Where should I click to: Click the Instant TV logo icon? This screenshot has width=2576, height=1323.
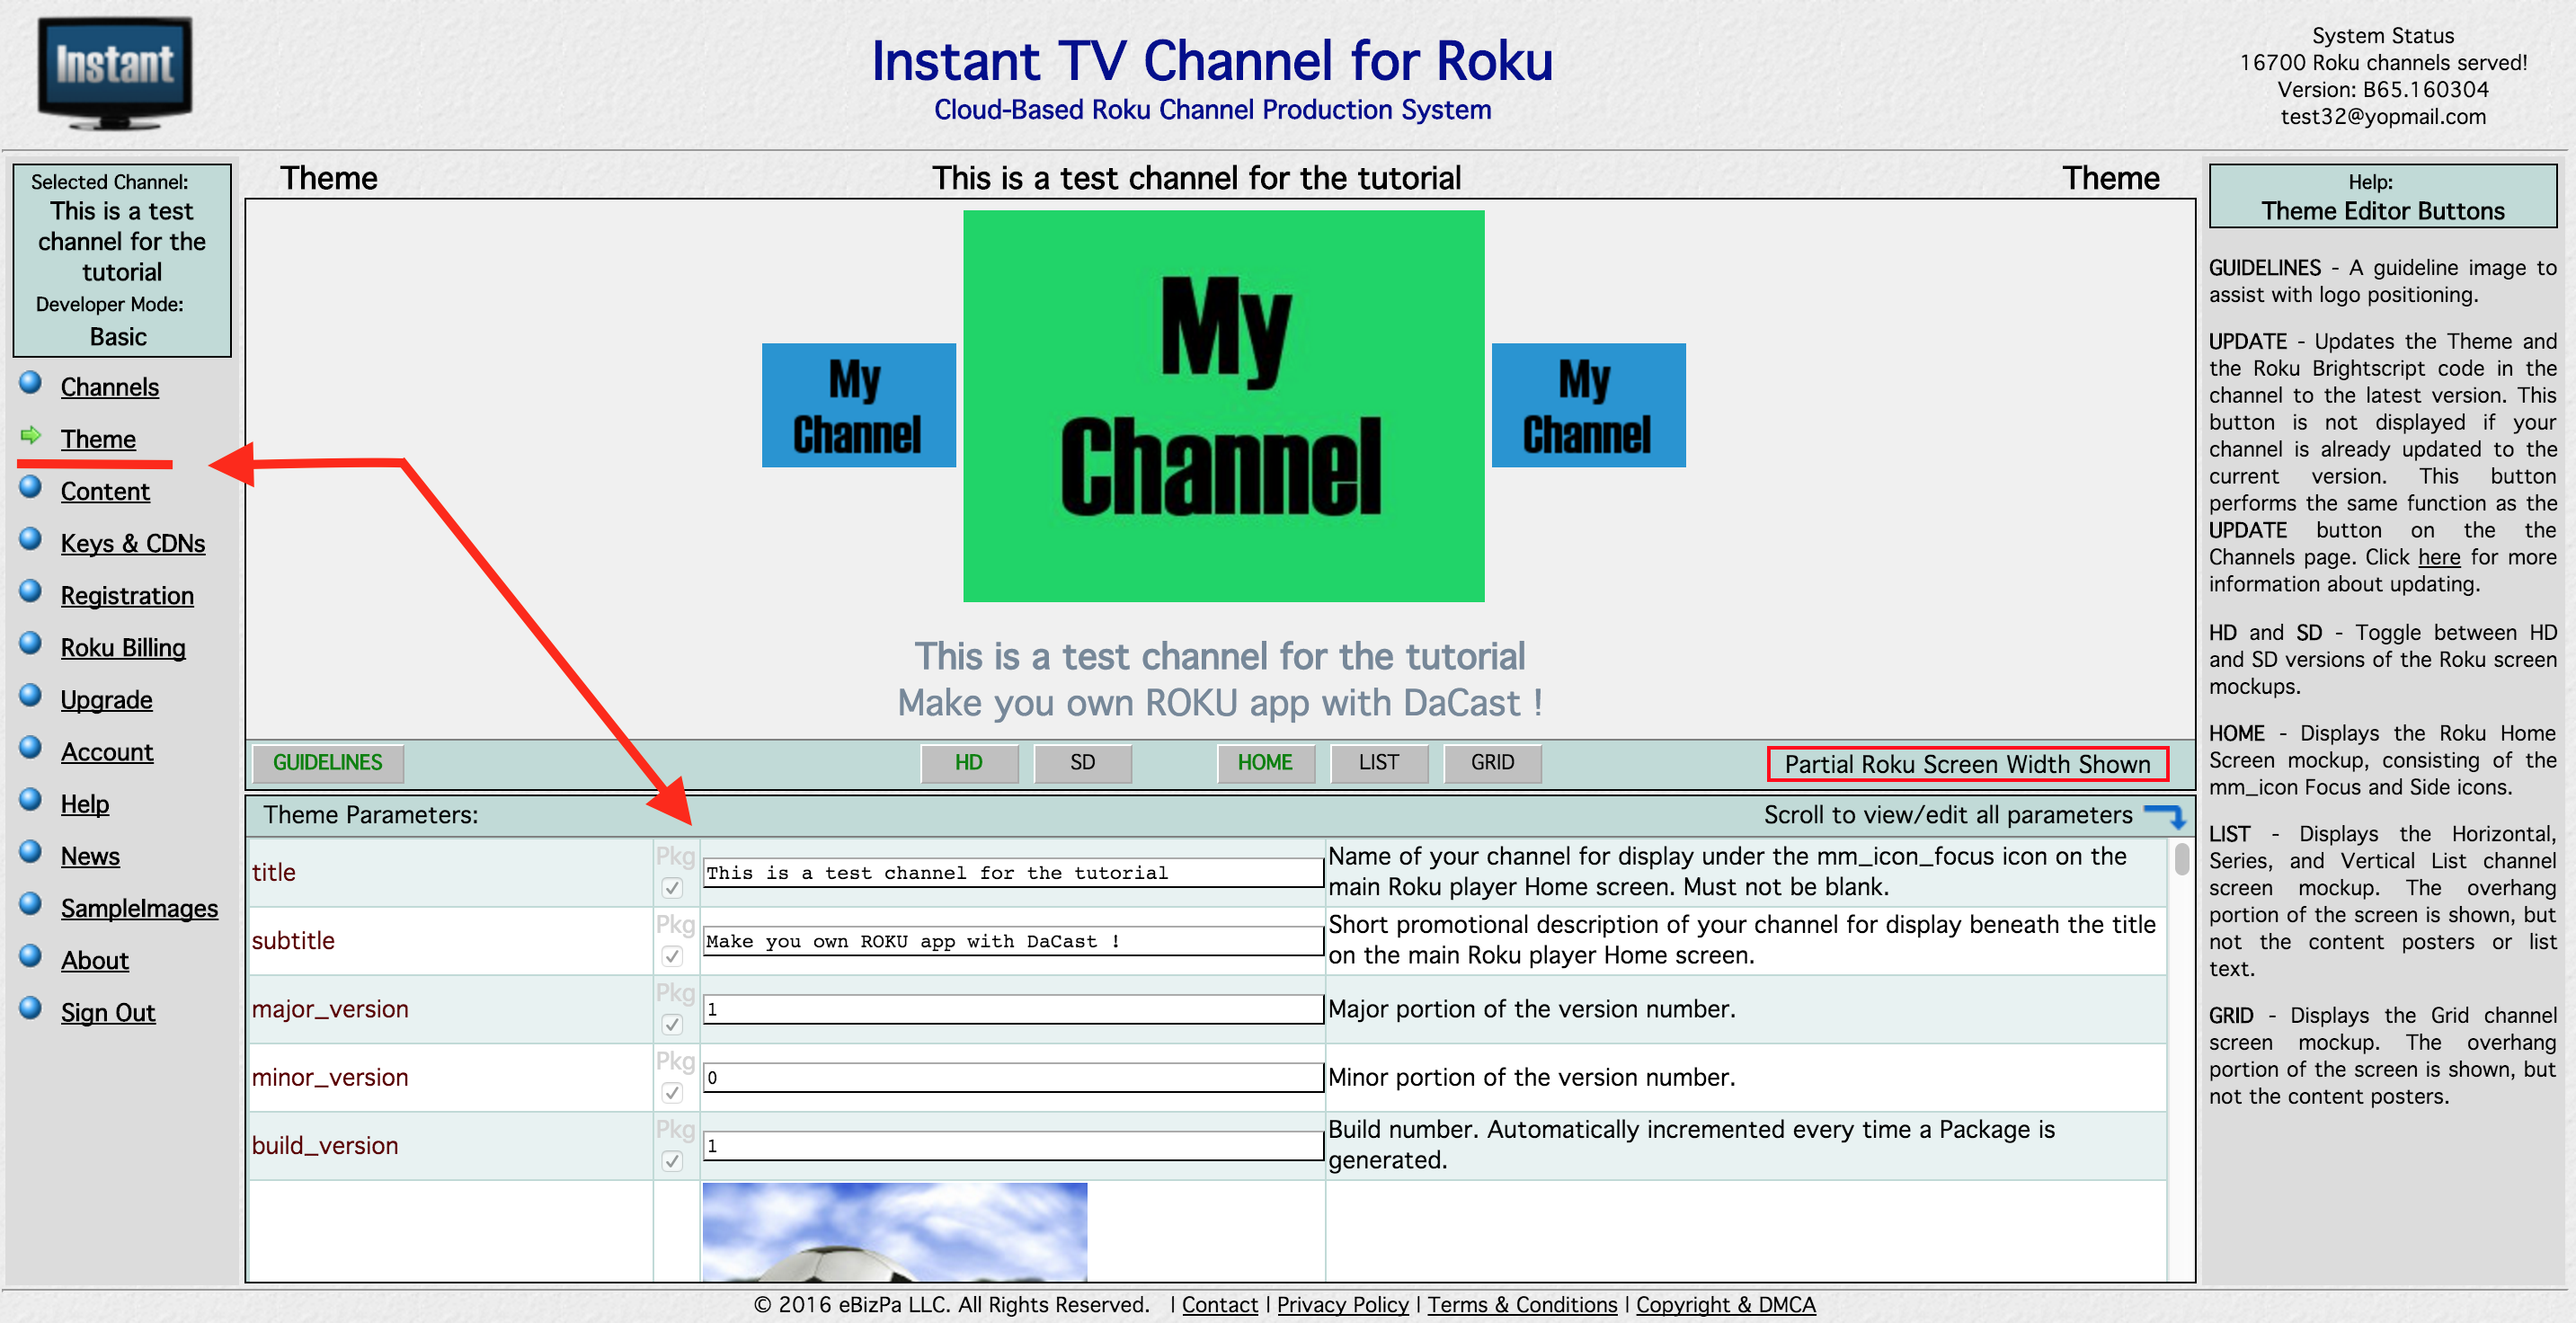[x=115, y=73]
